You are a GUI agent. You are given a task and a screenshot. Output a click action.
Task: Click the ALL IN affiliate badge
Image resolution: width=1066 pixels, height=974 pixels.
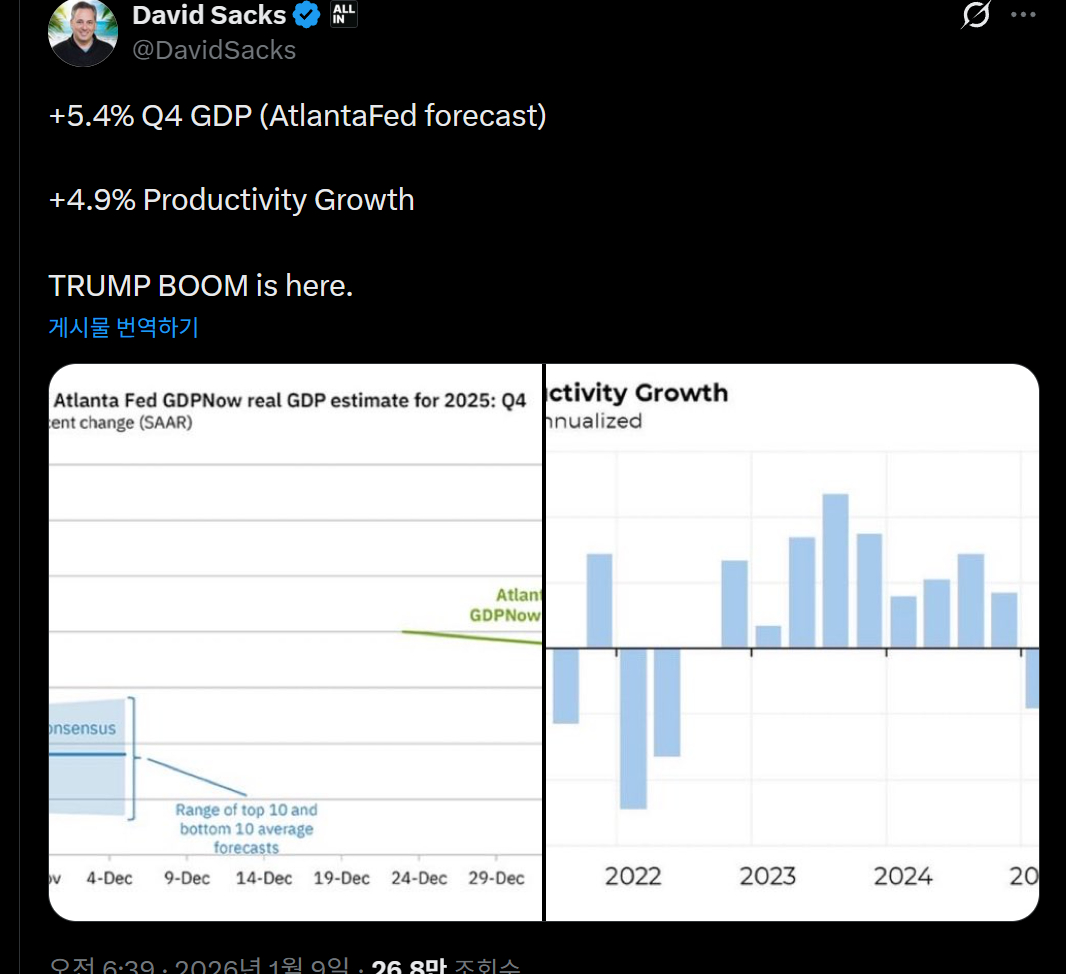(x=343, y=15)
